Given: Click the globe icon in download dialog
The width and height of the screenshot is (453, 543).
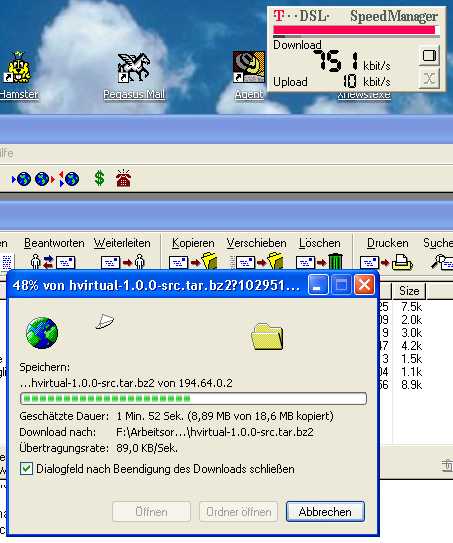Looking at the screenshot, I should coord(42,333).
